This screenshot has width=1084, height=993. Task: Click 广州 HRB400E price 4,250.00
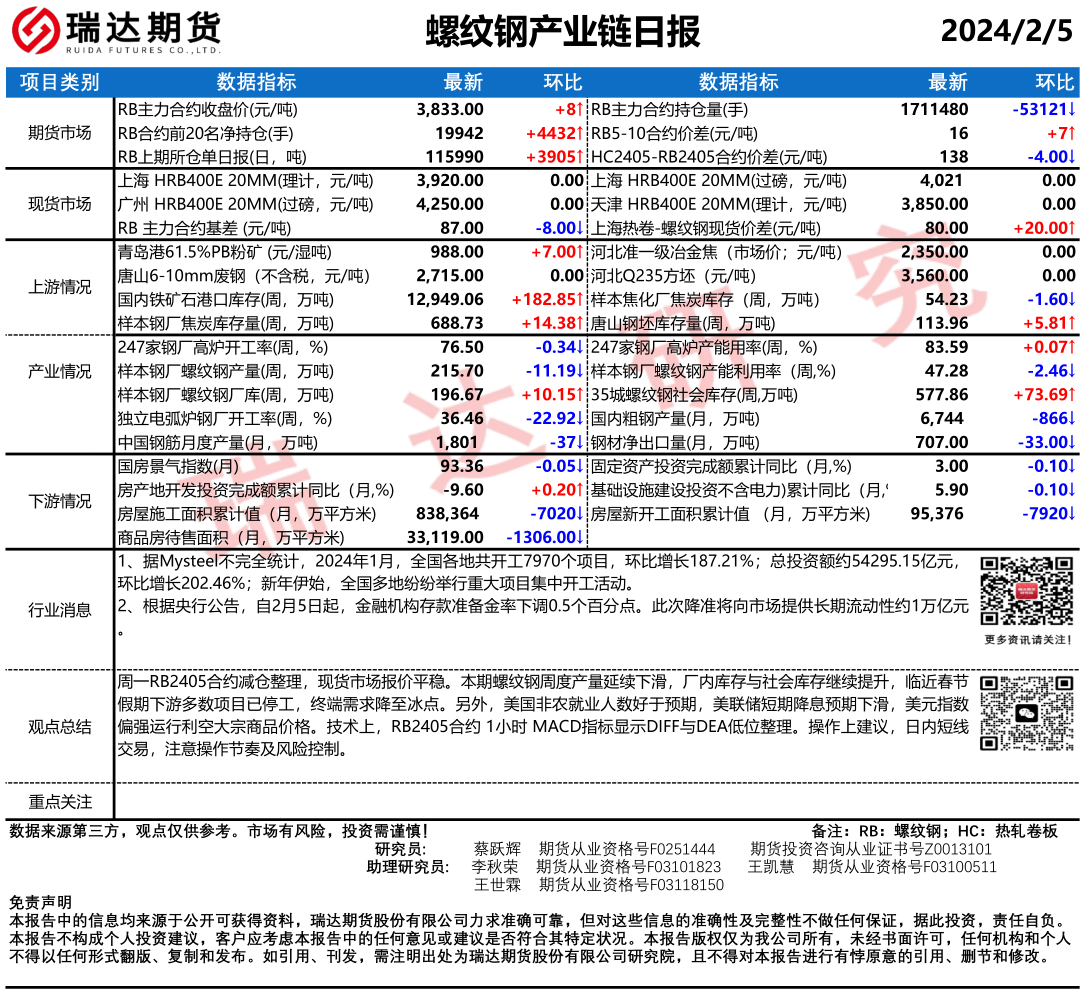(450, 205)
